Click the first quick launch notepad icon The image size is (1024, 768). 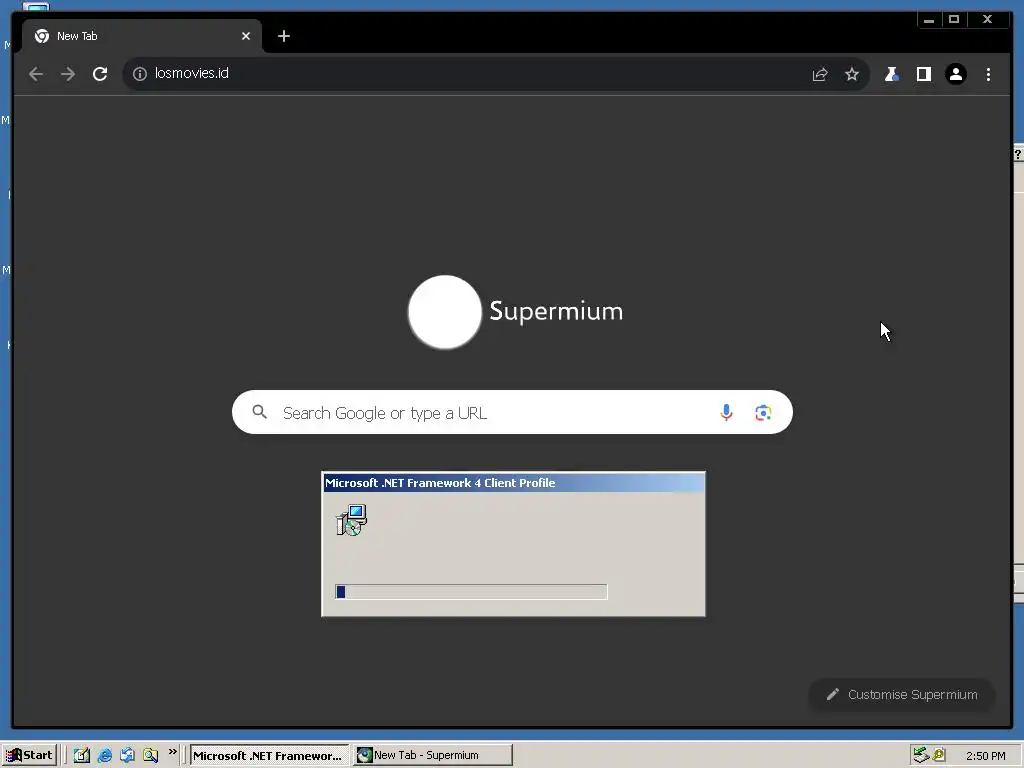click(82, 756)
